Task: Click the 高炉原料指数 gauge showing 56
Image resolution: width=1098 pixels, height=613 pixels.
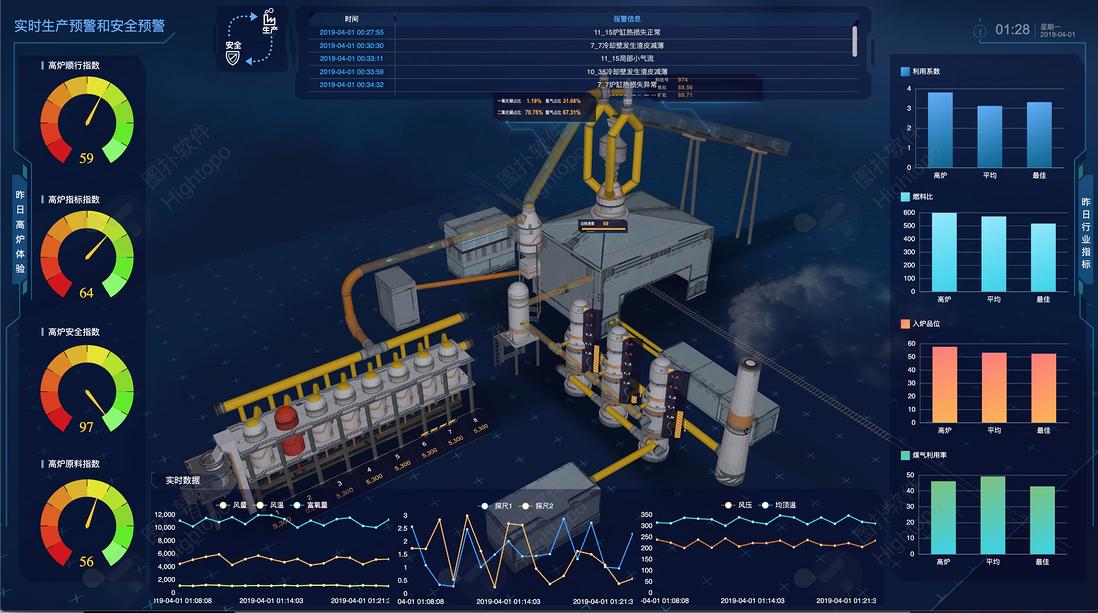Action: point(87,523)
